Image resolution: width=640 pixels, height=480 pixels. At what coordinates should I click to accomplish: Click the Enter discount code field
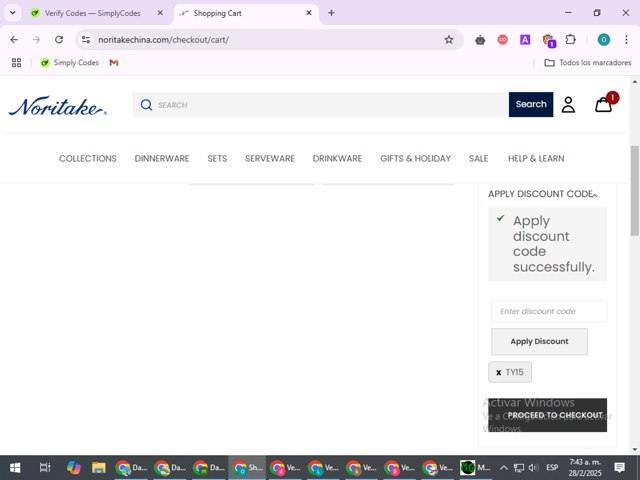point(549,311)
